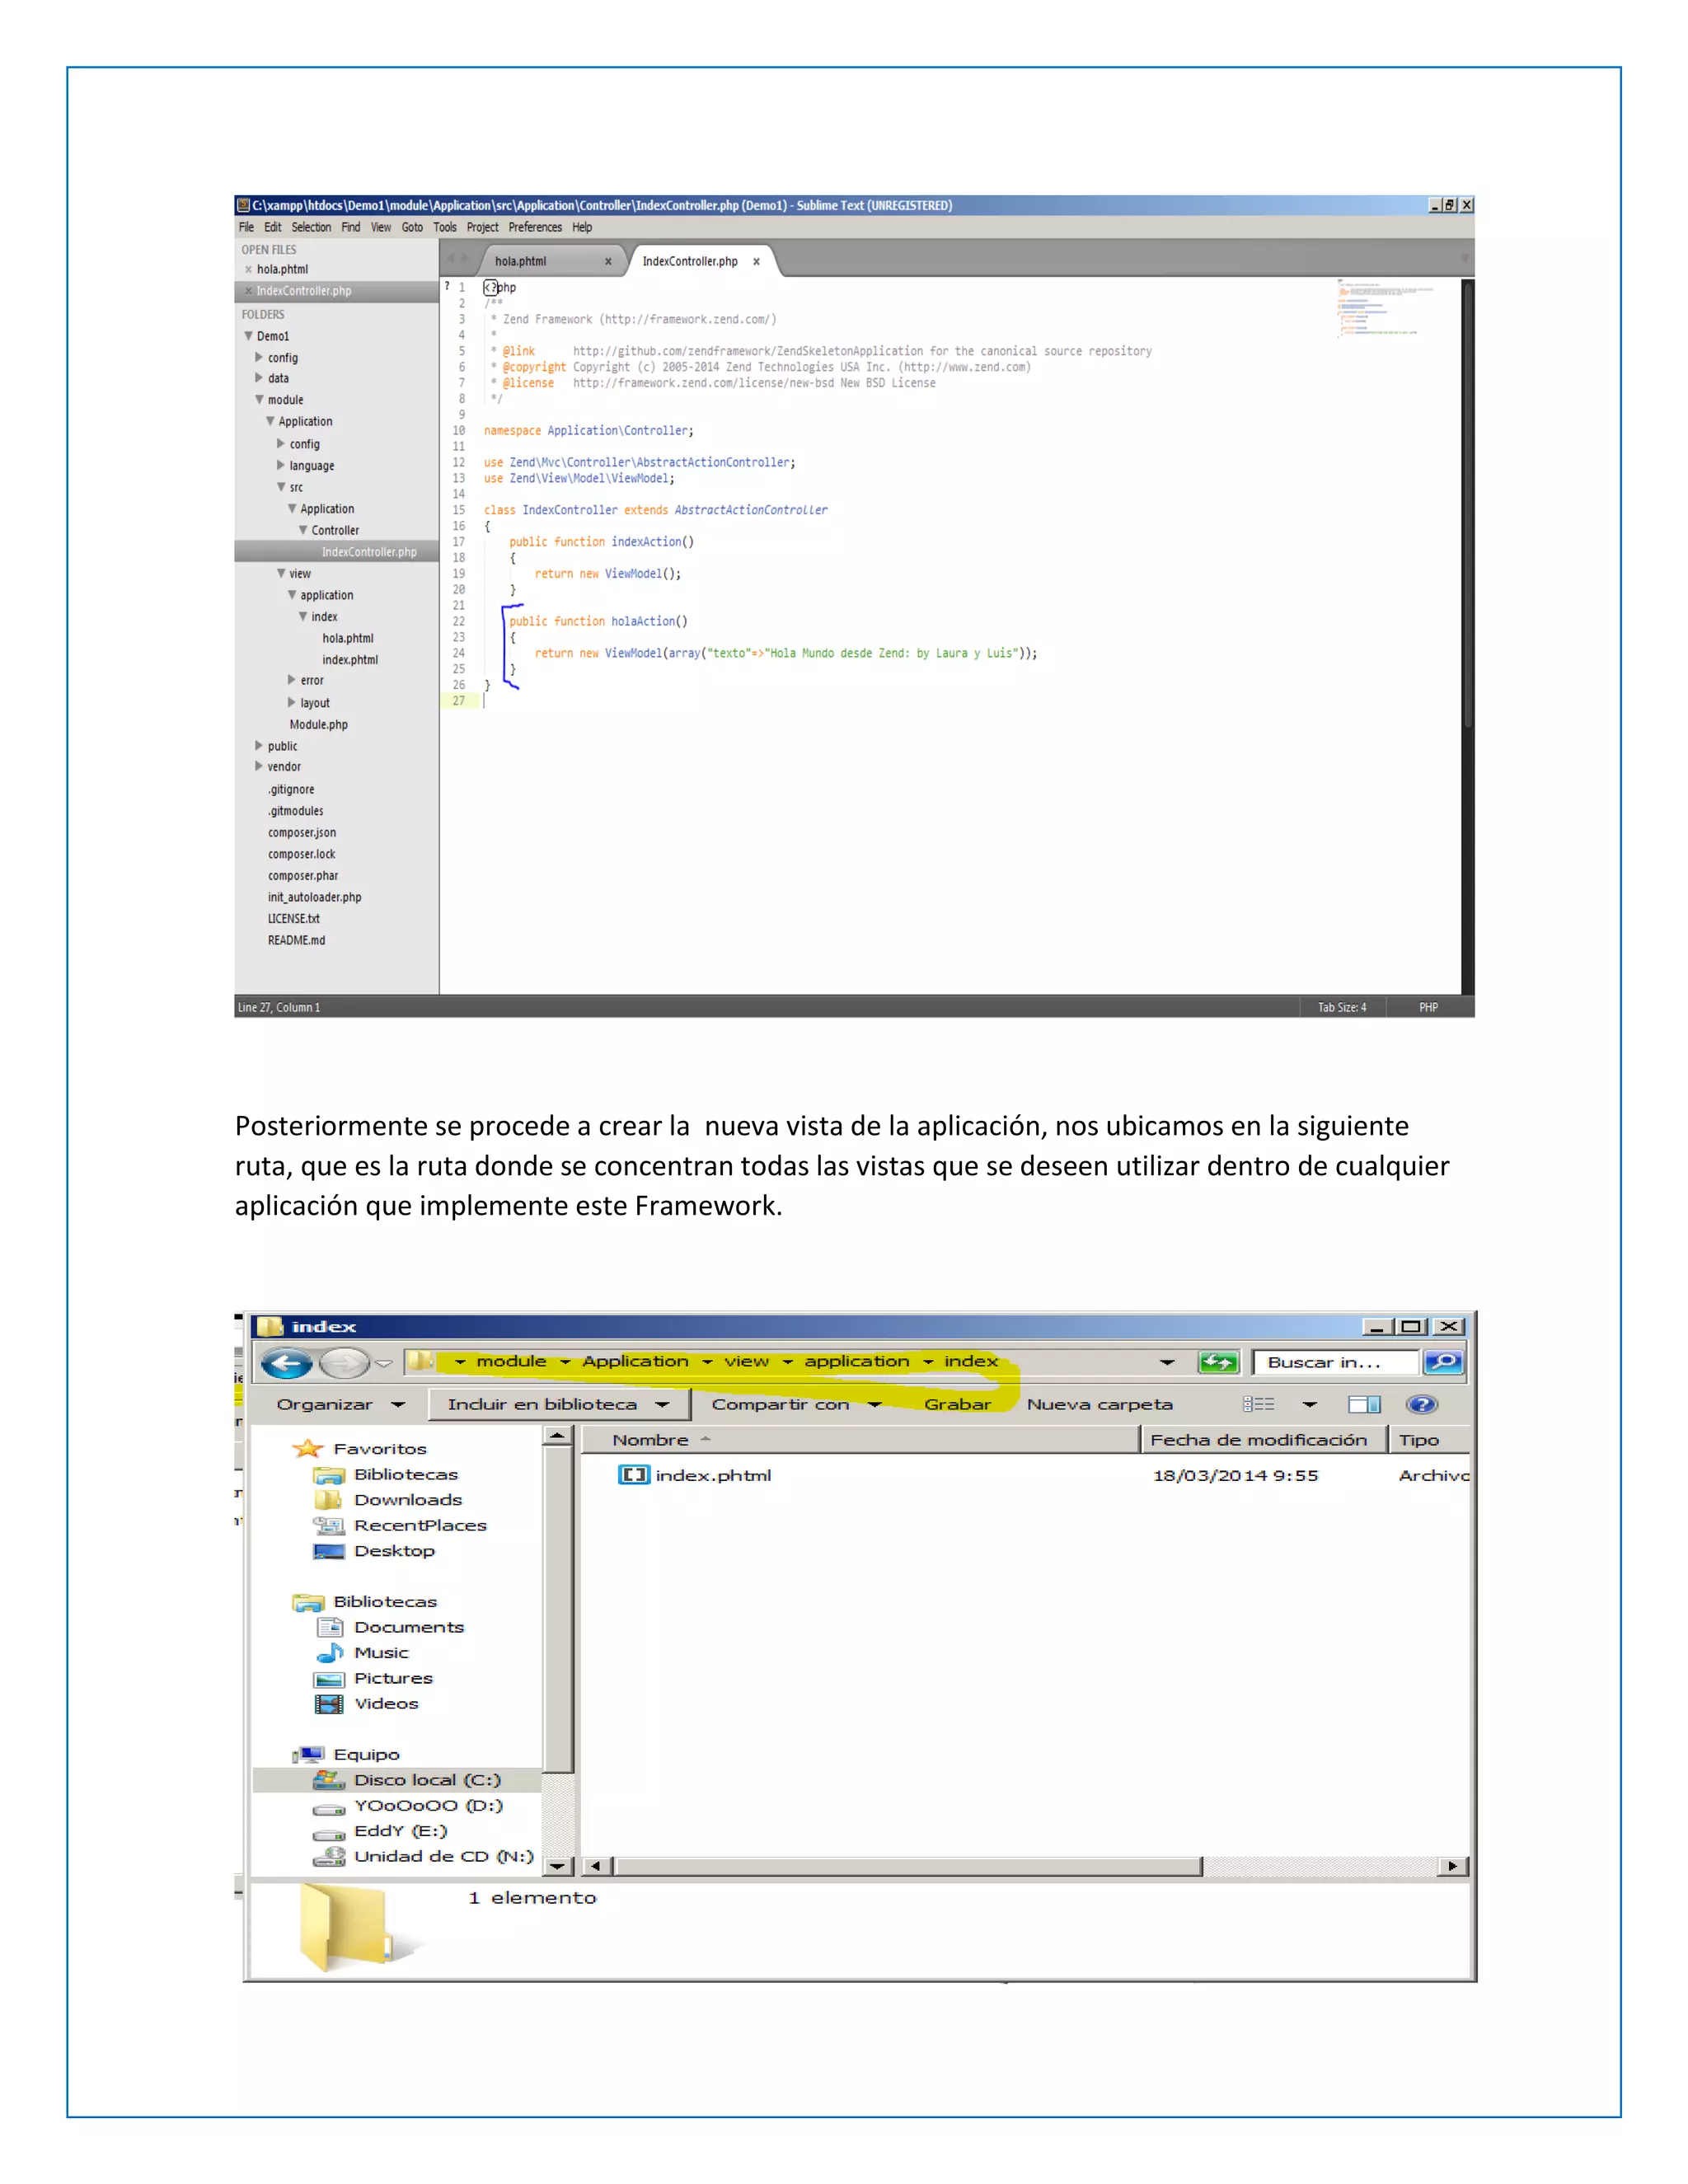Click the Pictures library icon

(329, 1679)
